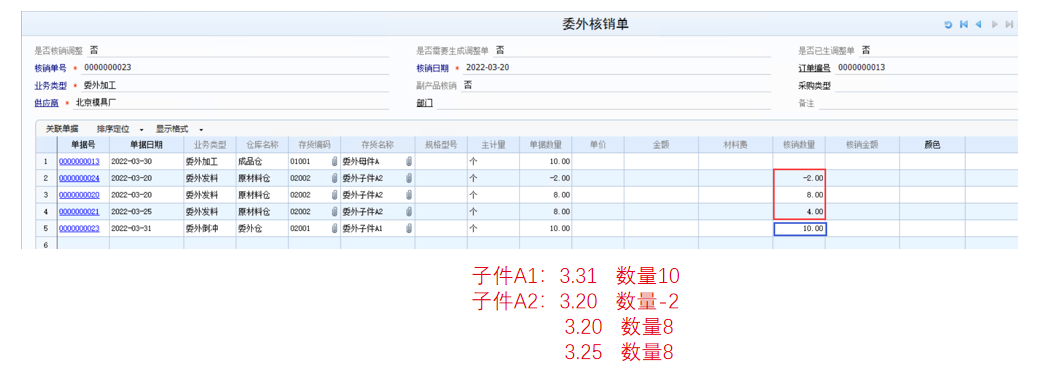1044x379 pixels.
Task: Click the 存货编码 paperclip in row 3
Action: (x=335, y=194)
